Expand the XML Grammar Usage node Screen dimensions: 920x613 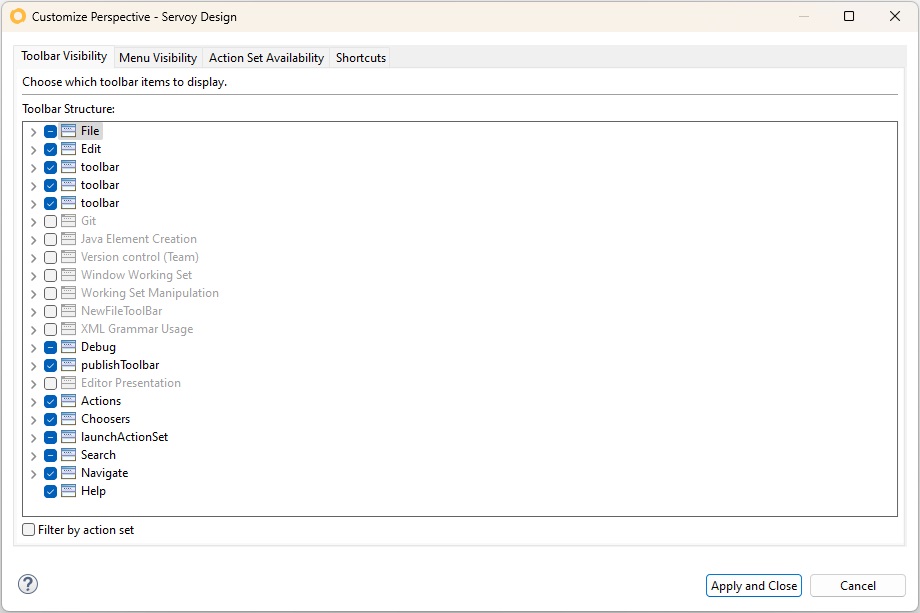pyautogui.click(x=33, y=329)
